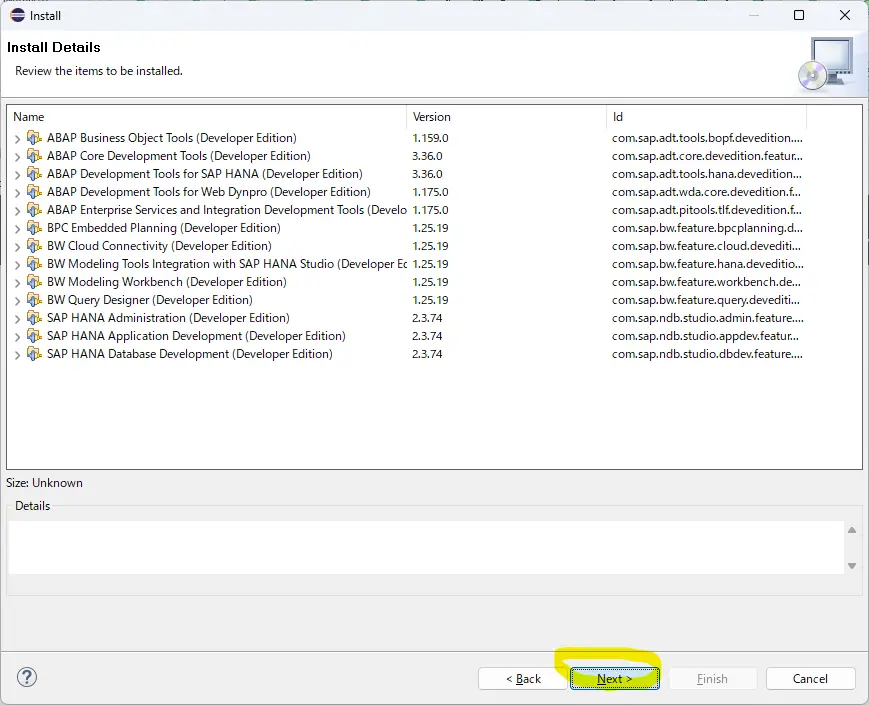This screenshot has width=869, height=705.
Task: Click the SAP HANA Database Development feature icon
Action: click(34, 354)
